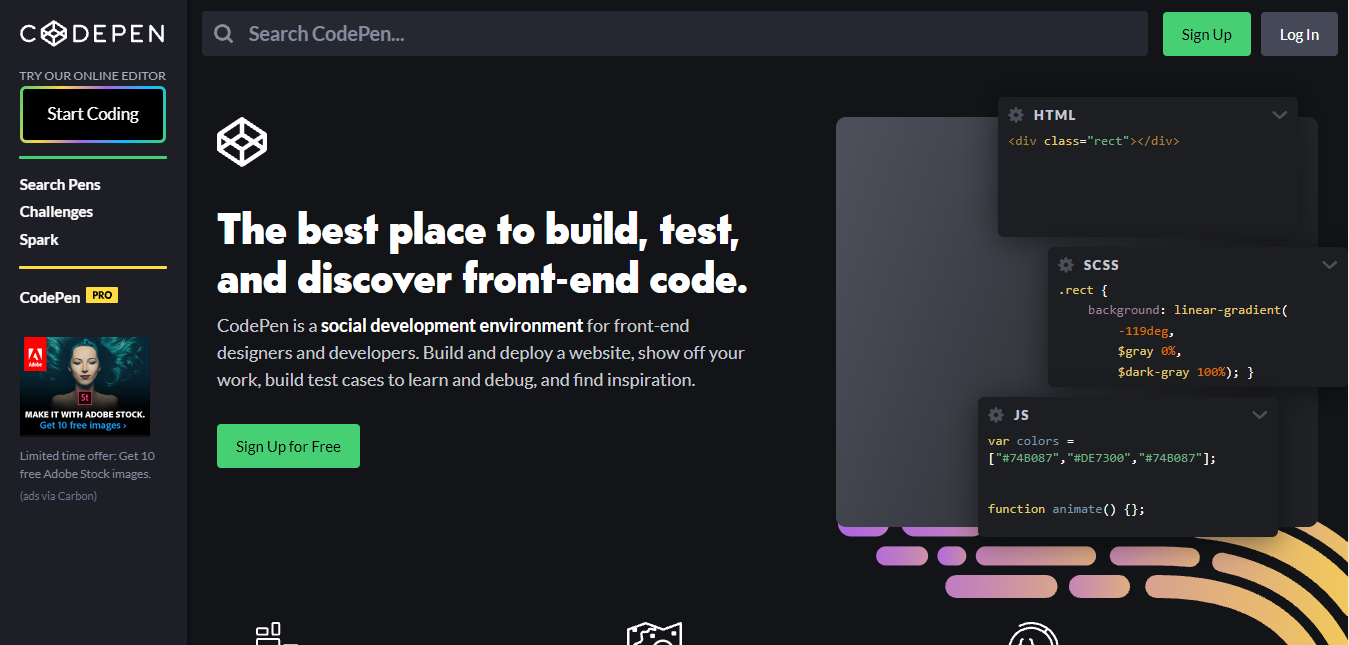
Task: Click the green Sign Up button
Action: [1206, 34]
